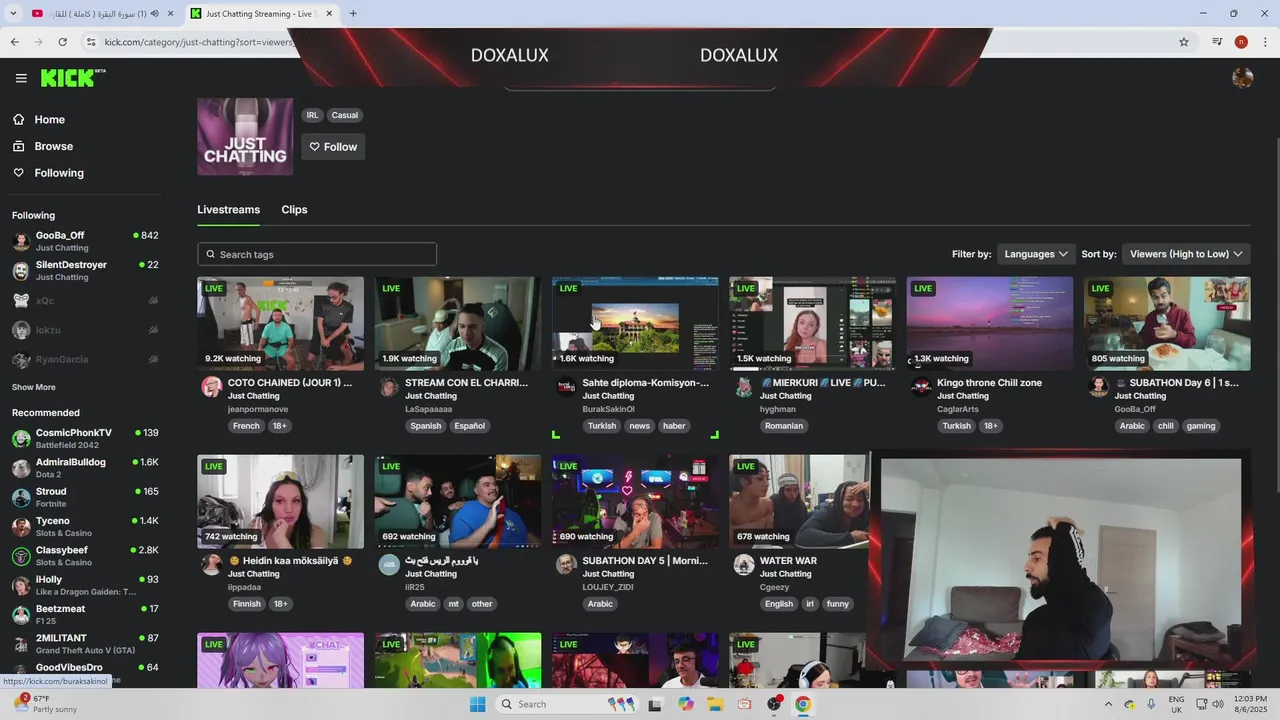
Task: Click the Romanian tag under MIERKURI stream
Action: 784,426
